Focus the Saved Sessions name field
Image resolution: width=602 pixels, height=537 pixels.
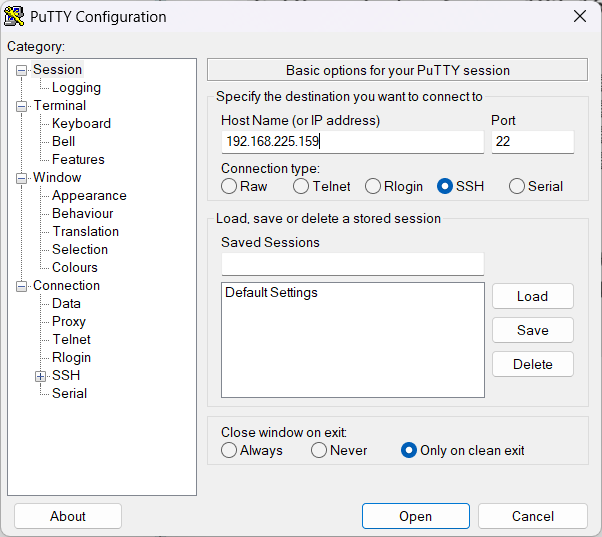(352, 264)
